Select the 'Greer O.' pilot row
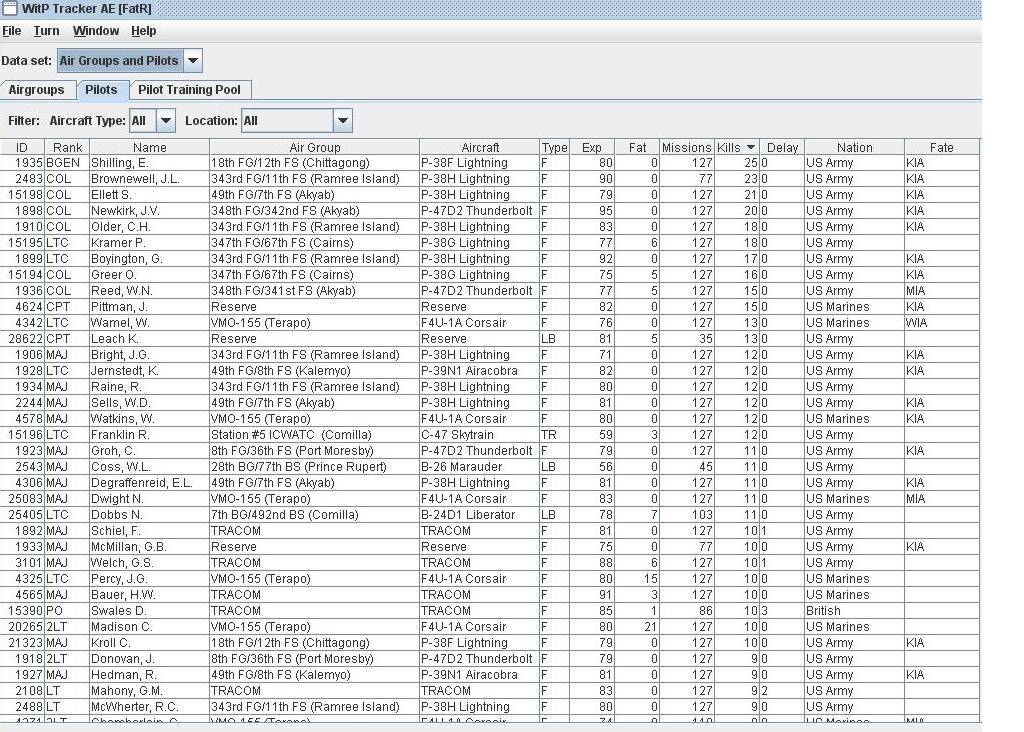The image size is (1024, 732). [490, 275]
